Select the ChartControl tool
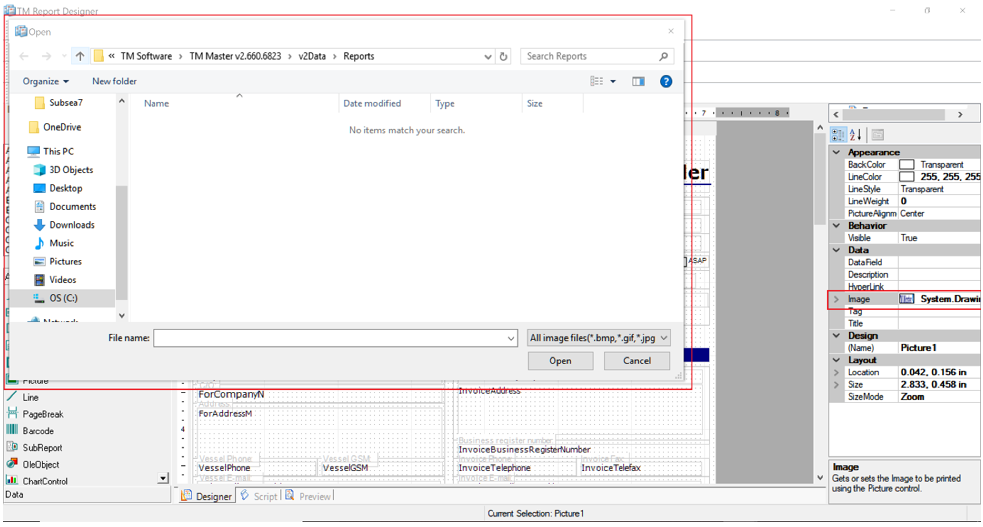 point(45,481)
